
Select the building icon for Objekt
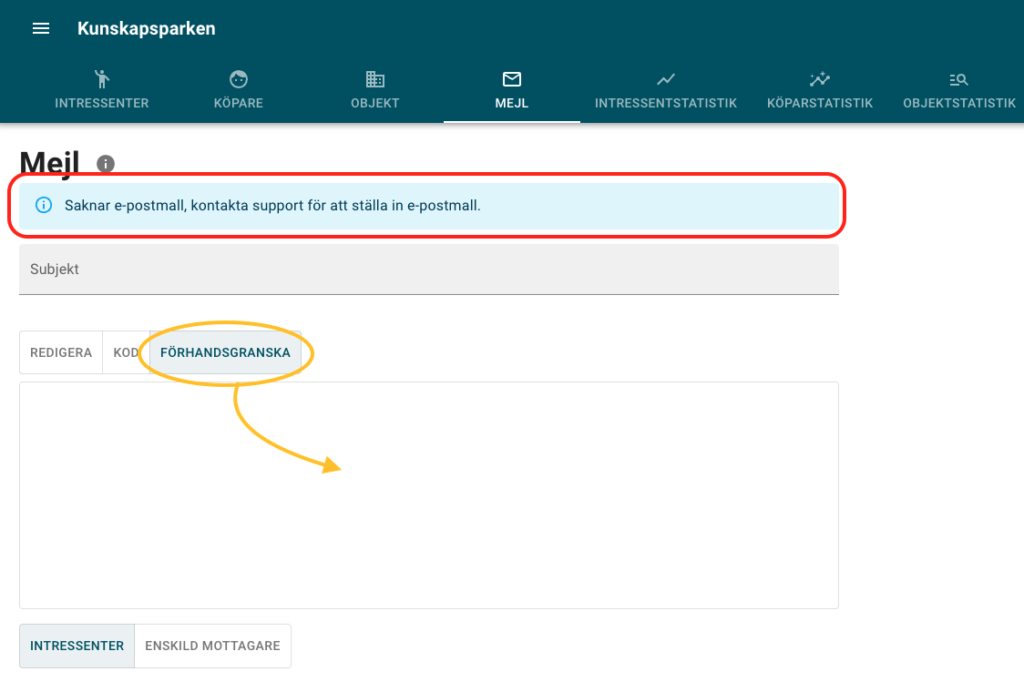tap(375, 80)
